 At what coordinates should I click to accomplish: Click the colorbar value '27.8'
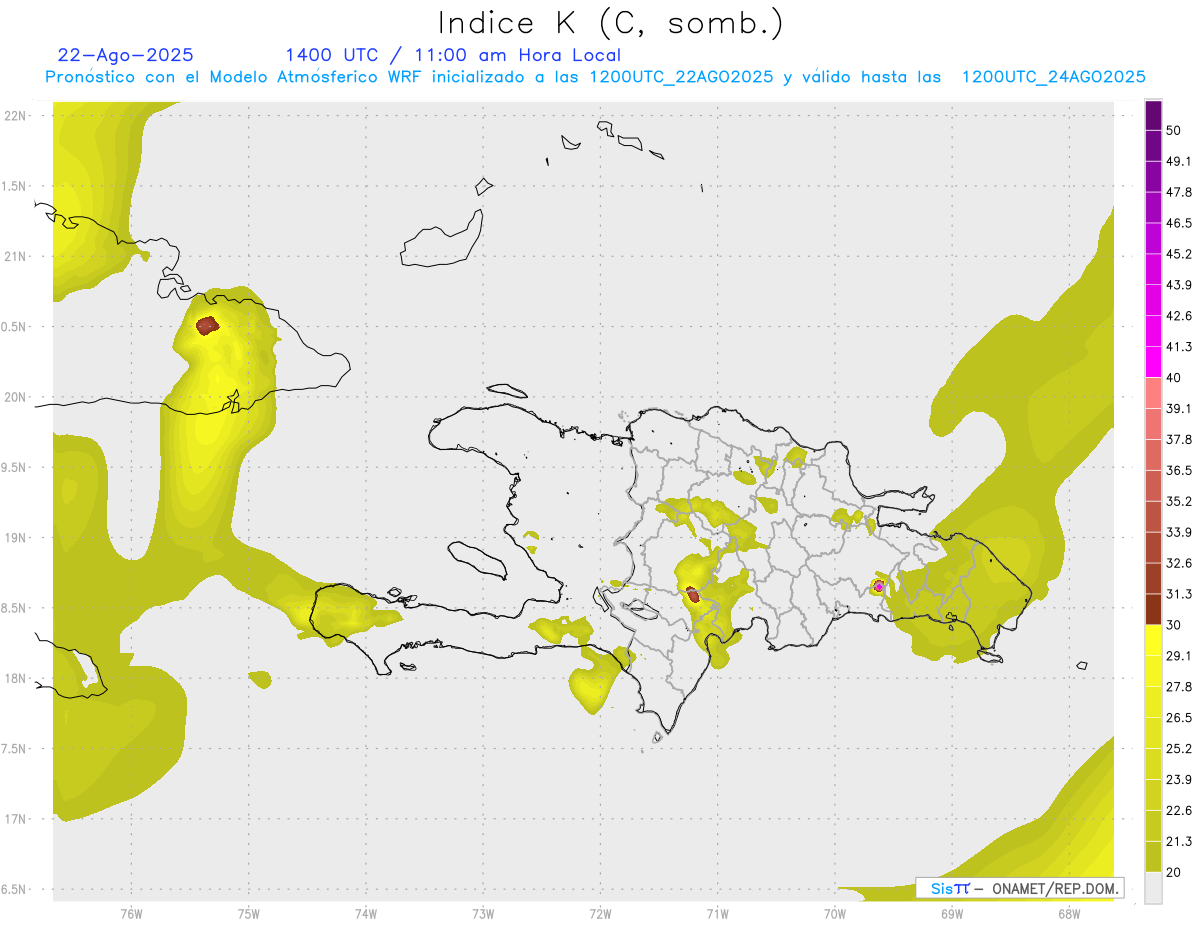[1179, 687]
